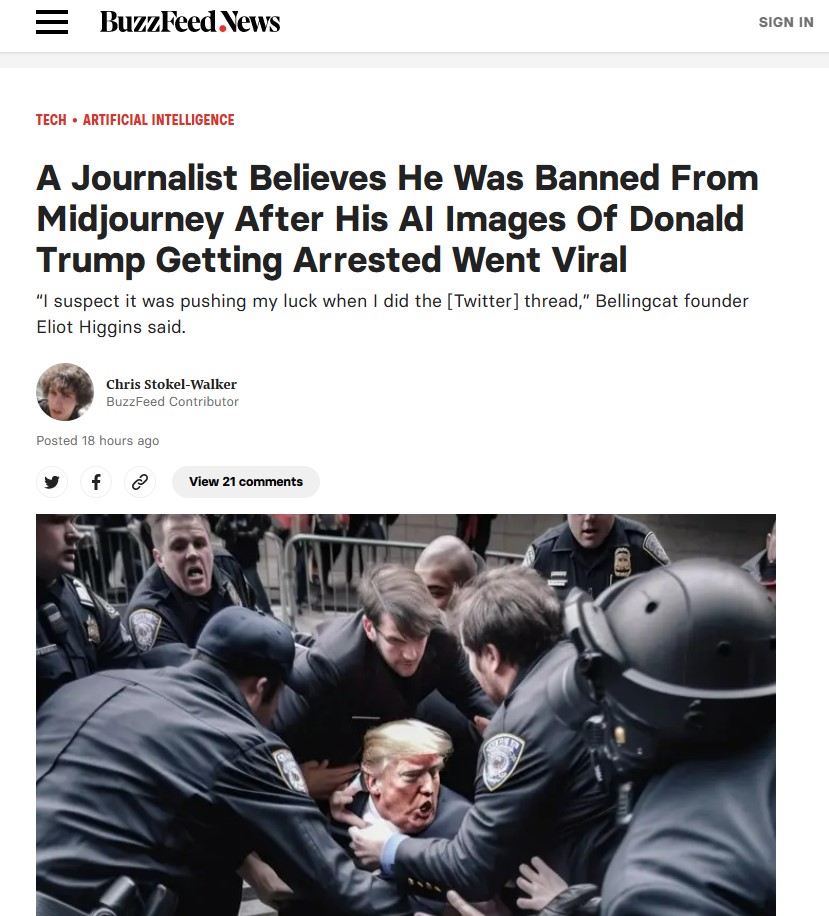Click the [Twitter] word in the subheading
Screen dimensions: 829x916
(x=483, y=301)
